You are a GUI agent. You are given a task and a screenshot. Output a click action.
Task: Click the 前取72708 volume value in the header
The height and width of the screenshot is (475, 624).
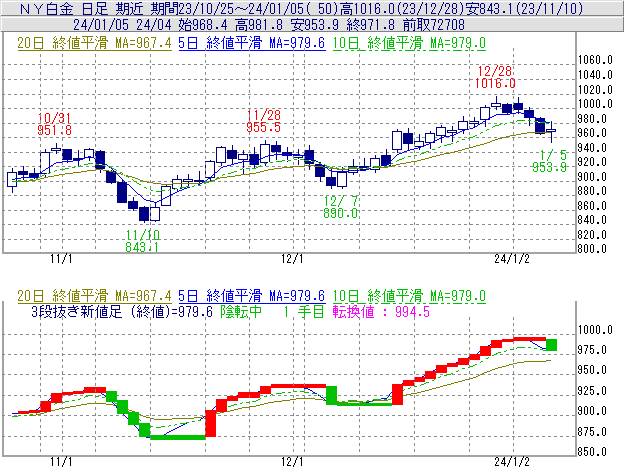coord(434,25)
